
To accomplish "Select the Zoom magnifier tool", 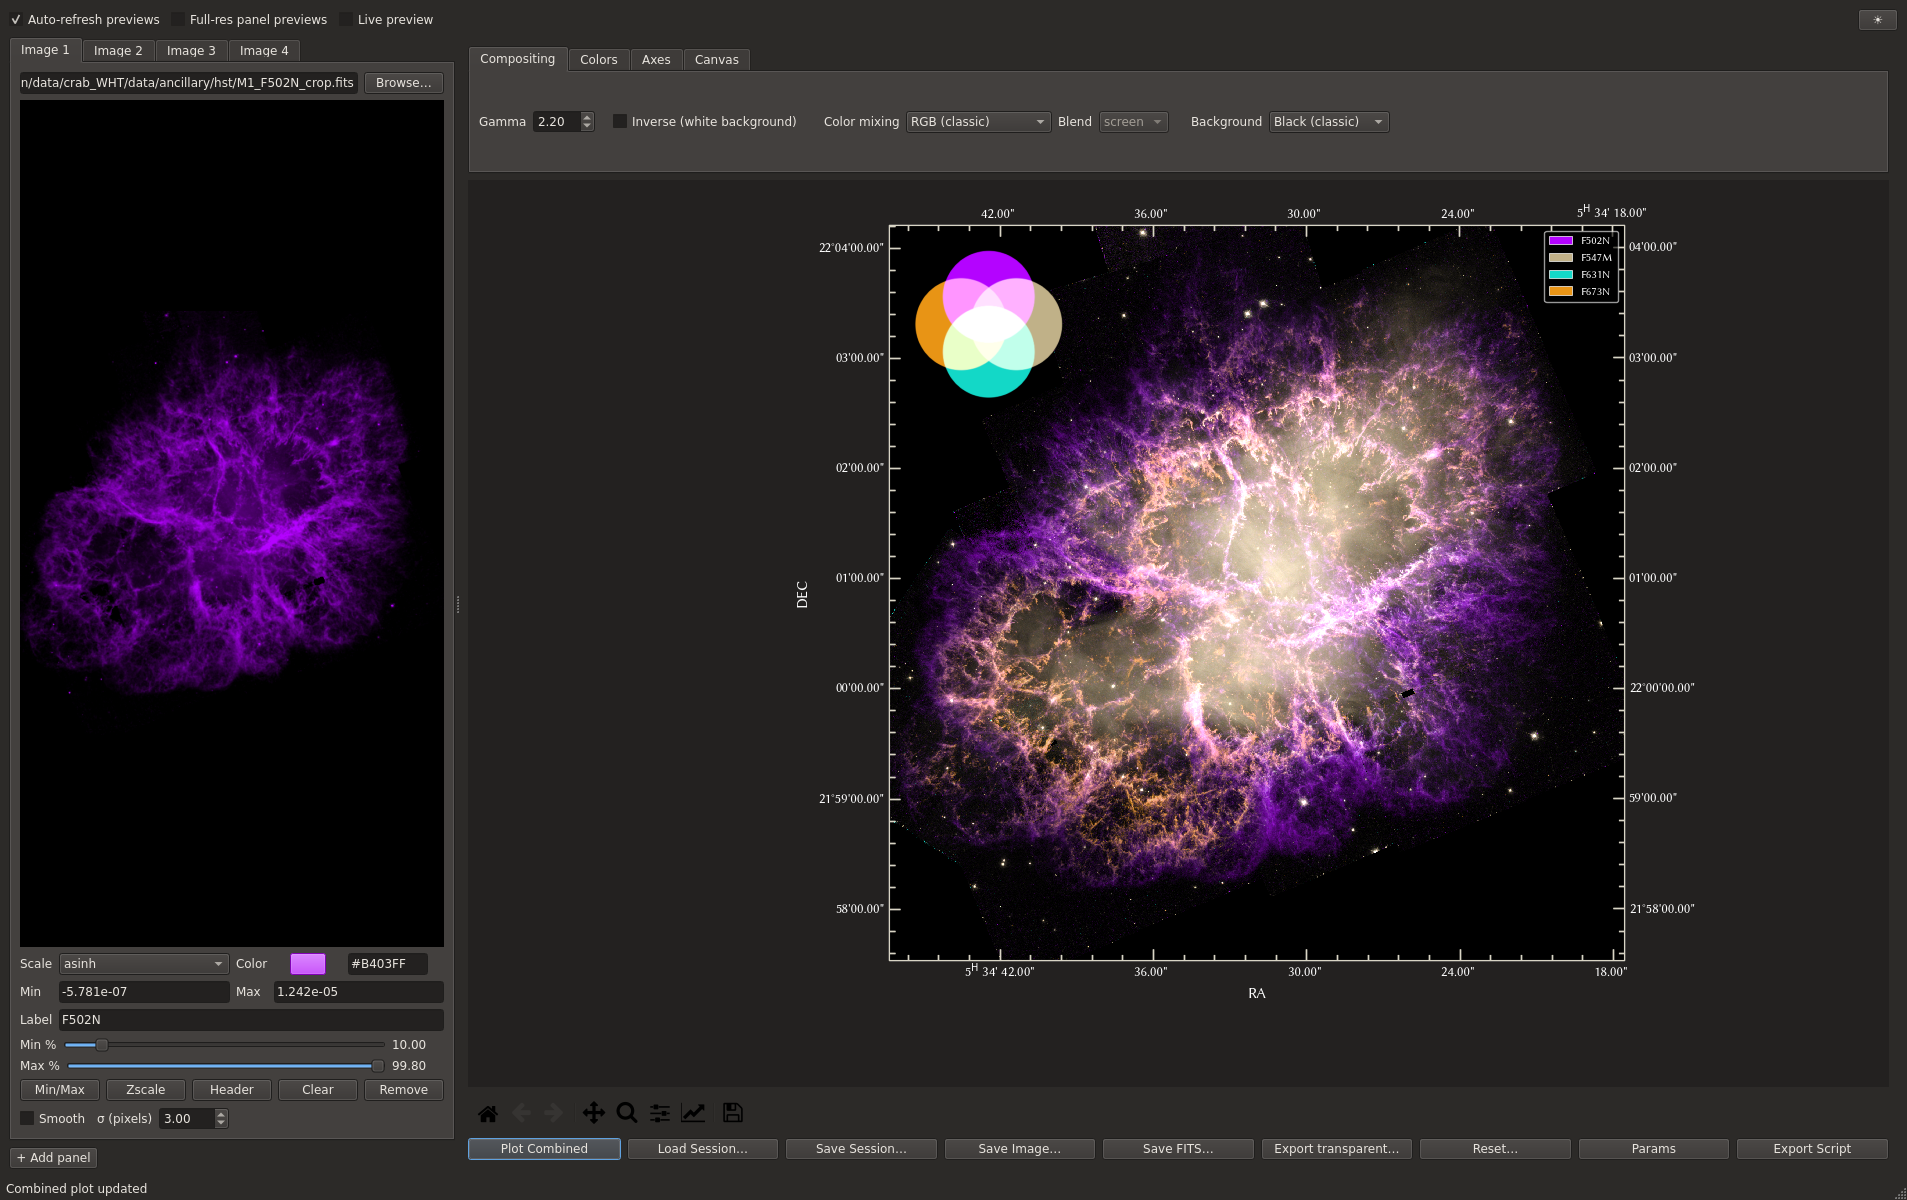I will (627, 1113).
